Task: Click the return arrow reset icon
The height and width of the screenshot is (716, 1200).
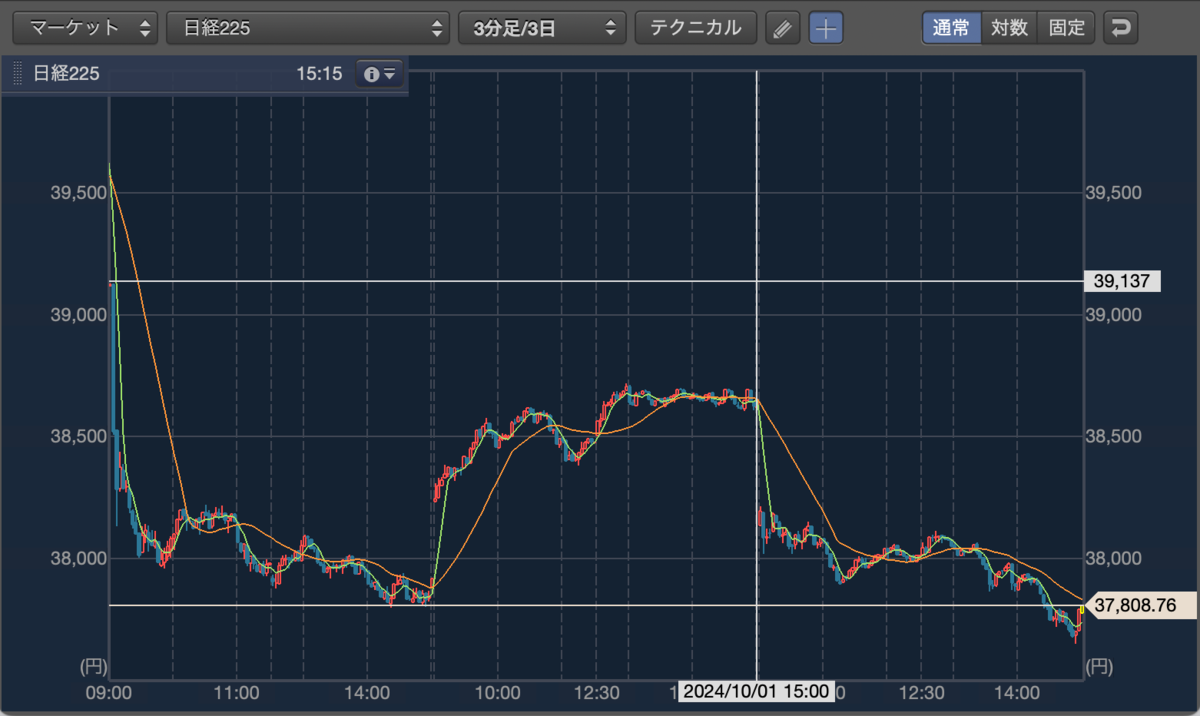Action: [1121, 28]
